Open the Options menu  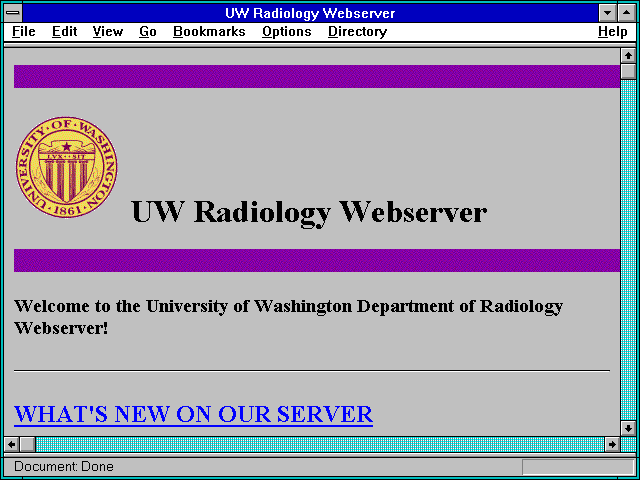point(287,32)
